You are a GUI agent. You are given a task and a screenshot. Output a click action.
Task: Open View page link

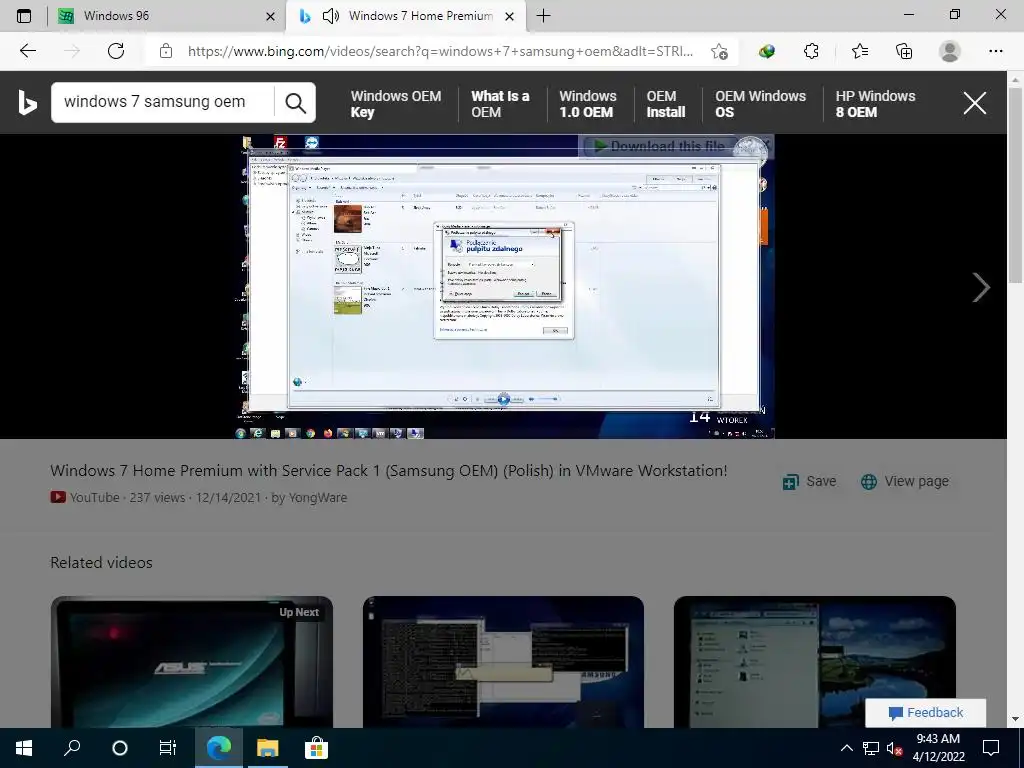(904, 481)
